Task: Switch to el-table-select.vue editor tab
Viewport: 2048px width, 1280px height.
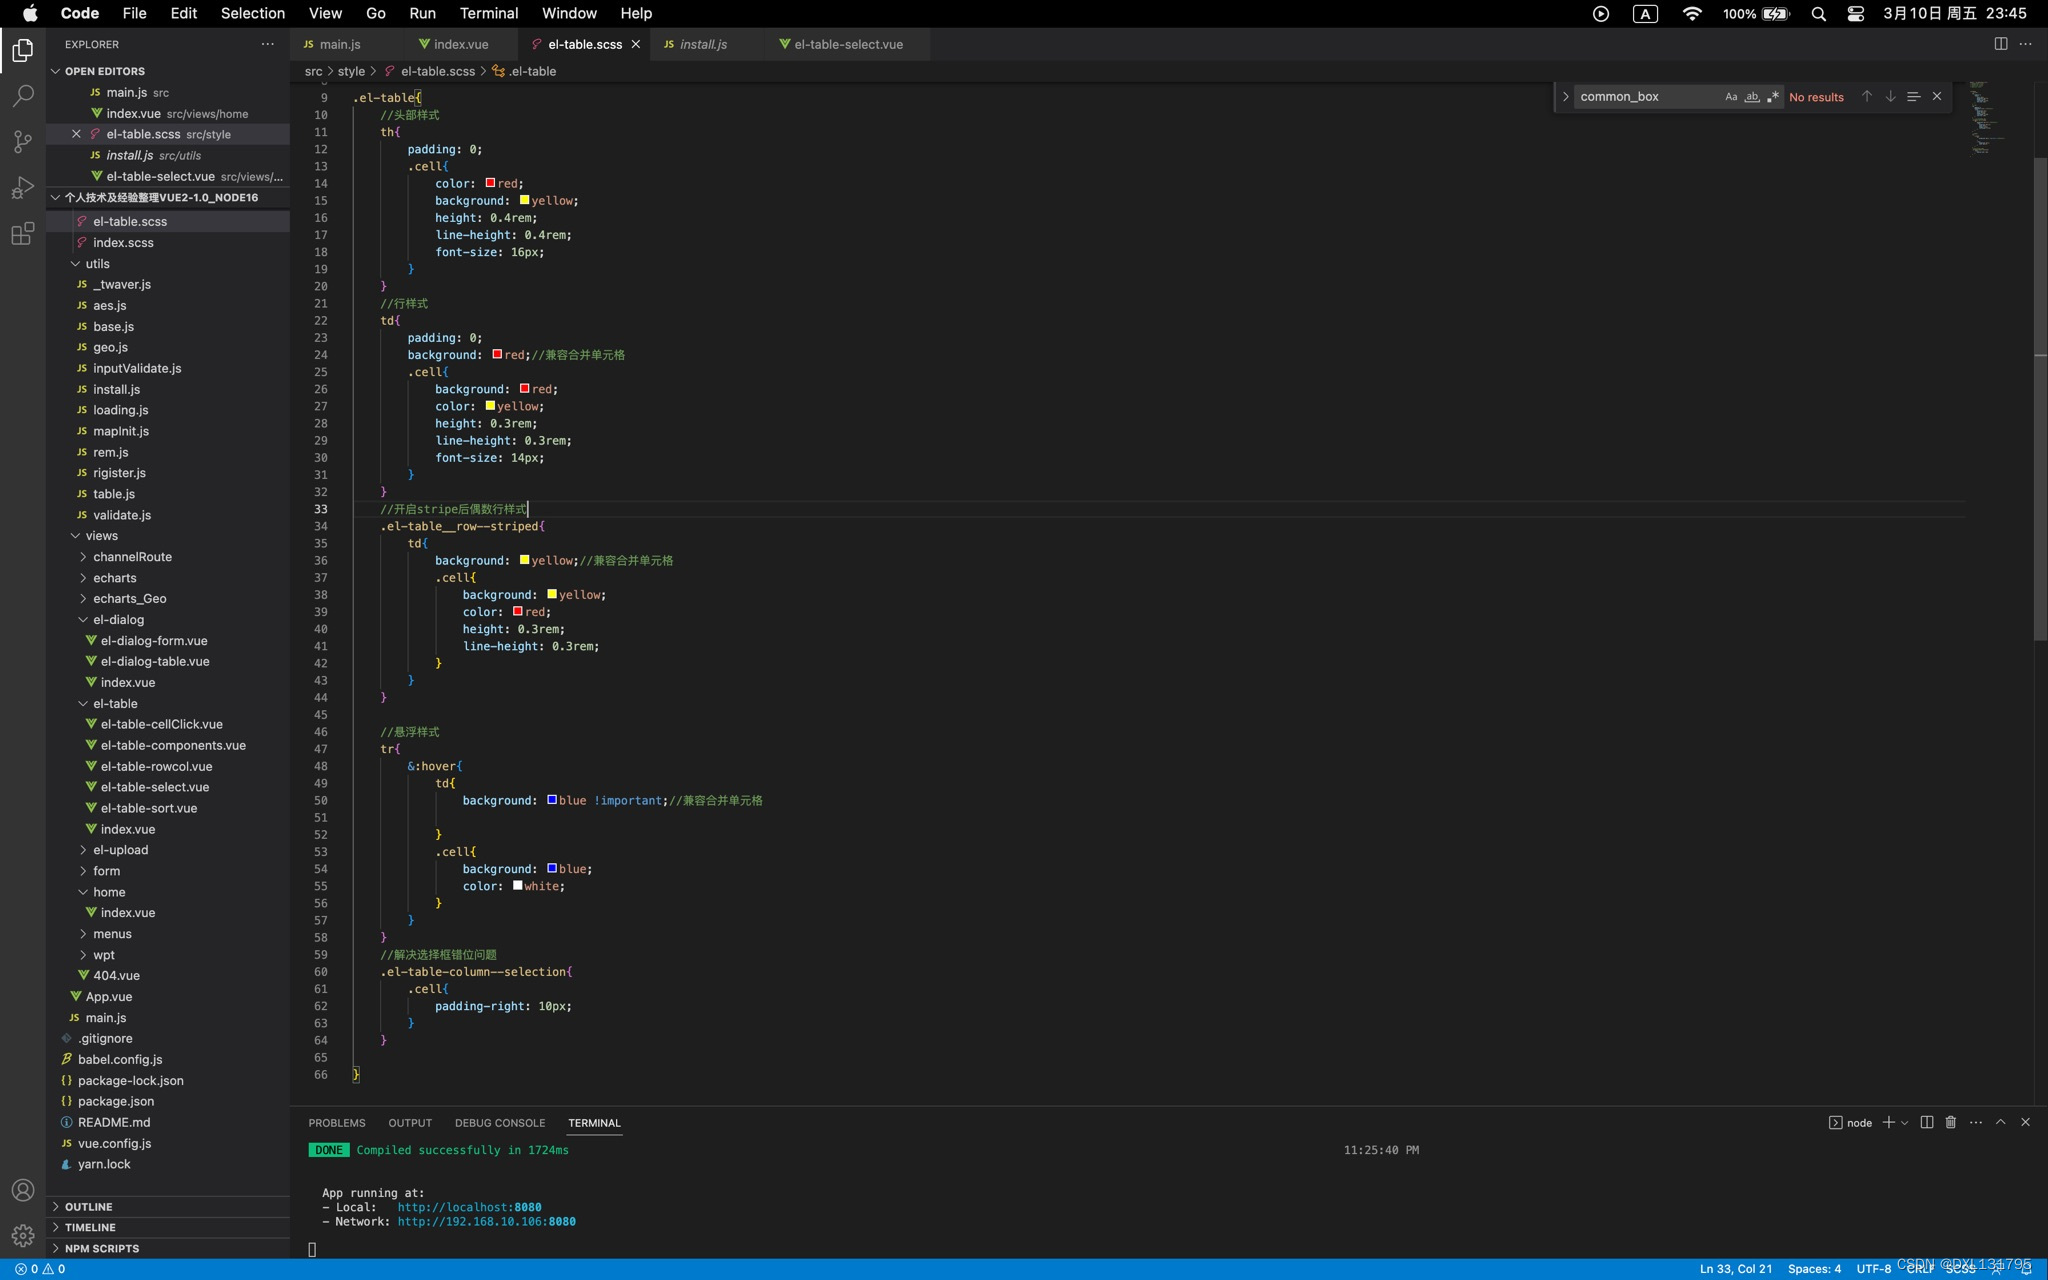Action: pyautogui.click(x=848, y=44)
